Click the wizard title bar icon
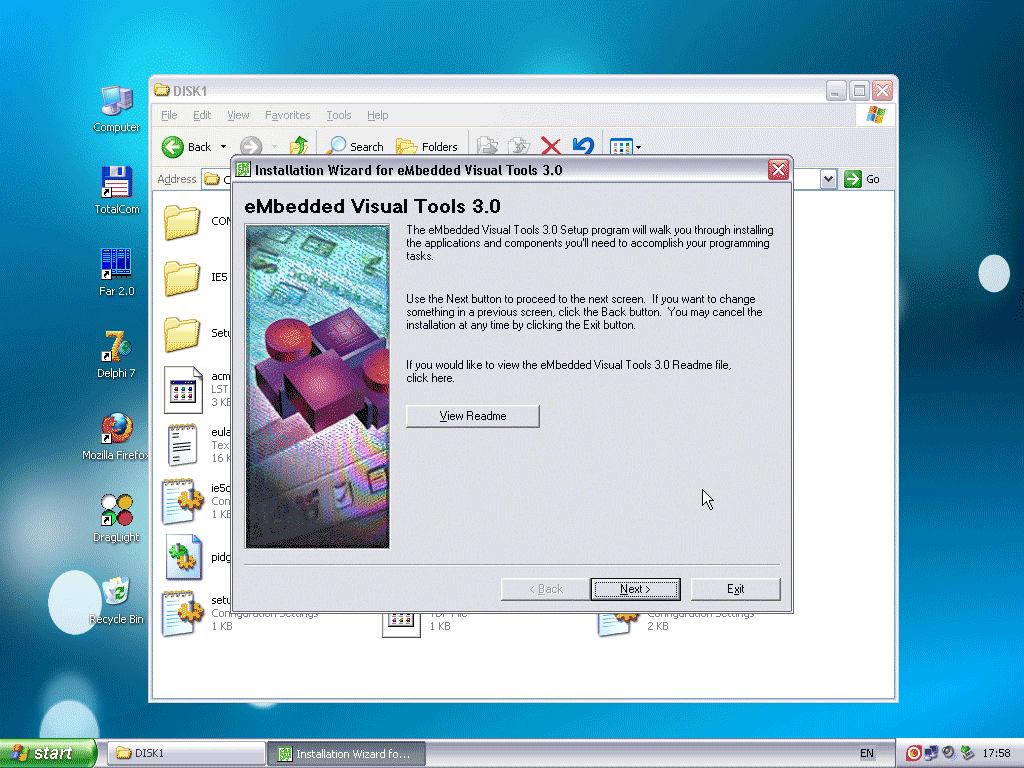This screenshot has width=1024, height=768. pos(244,170)
